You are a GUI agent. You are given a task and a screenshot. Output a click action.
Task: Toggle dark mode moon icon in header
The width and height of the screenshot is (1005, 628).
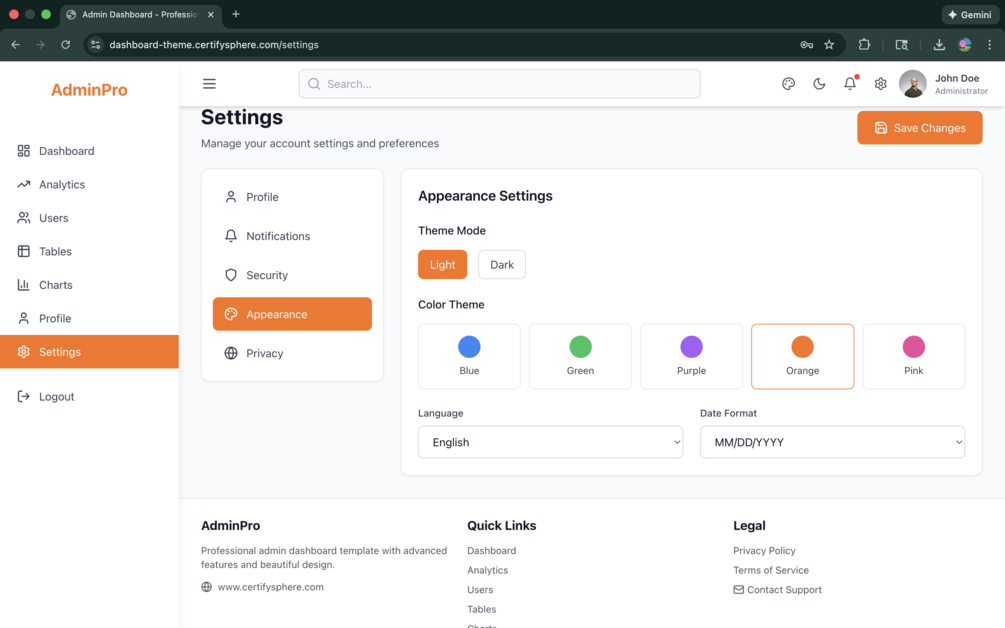click(819, 84)
